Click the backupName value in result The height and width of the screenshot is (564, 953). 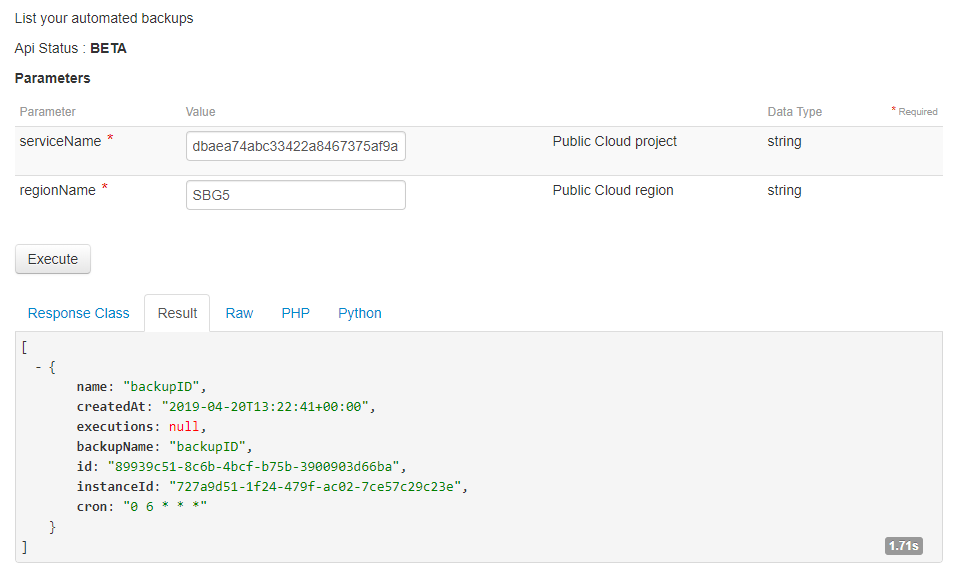(207, 446)
